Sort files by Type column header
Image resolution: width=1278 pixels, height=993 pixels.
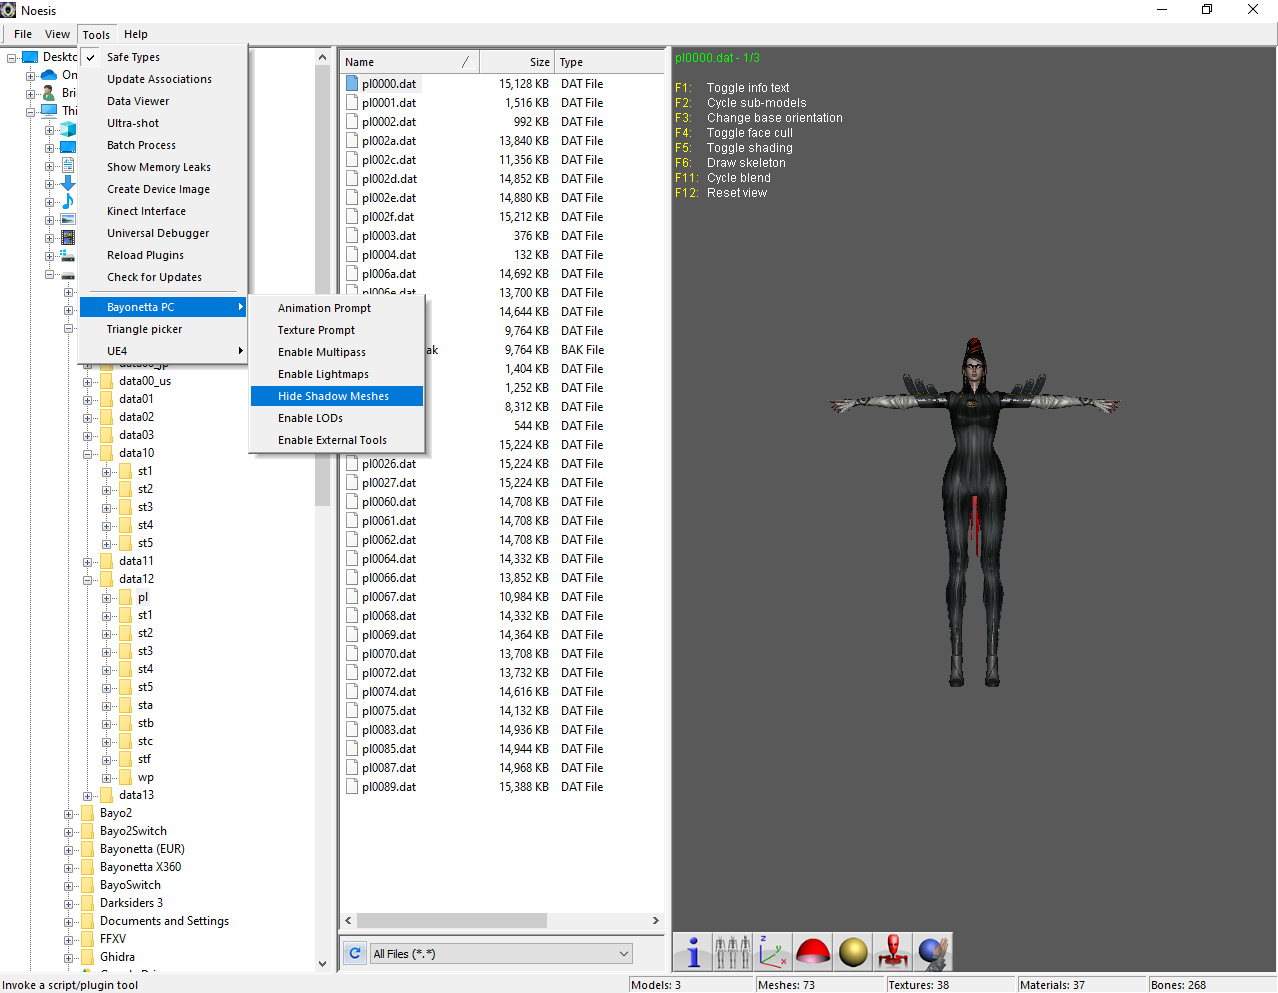pos(609,62)
